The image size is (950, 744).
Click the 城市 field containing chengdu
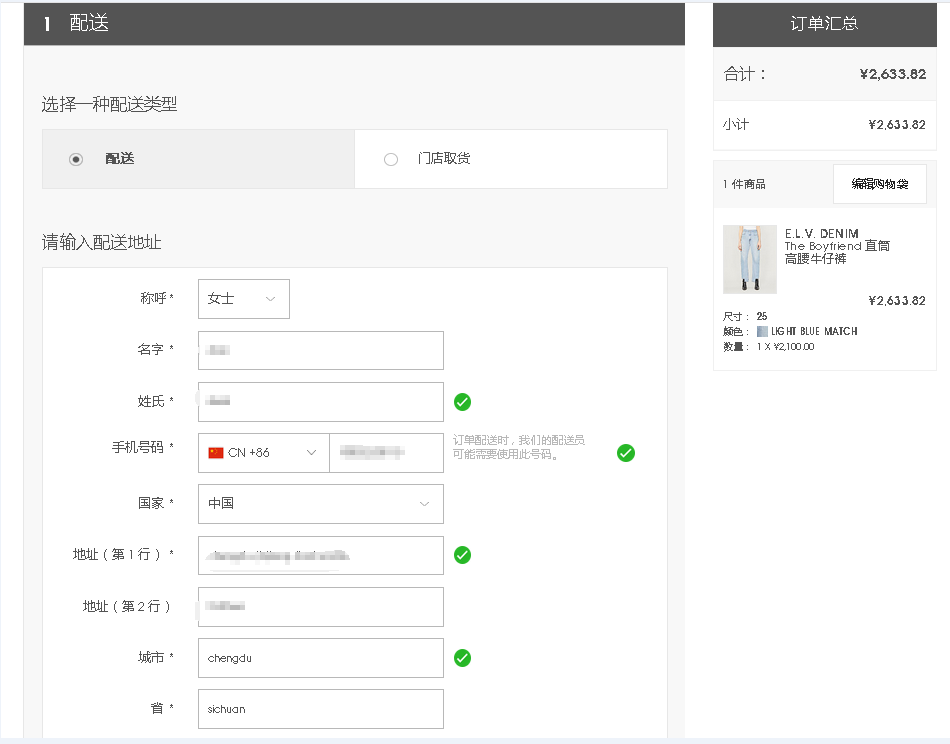[320, 658]
